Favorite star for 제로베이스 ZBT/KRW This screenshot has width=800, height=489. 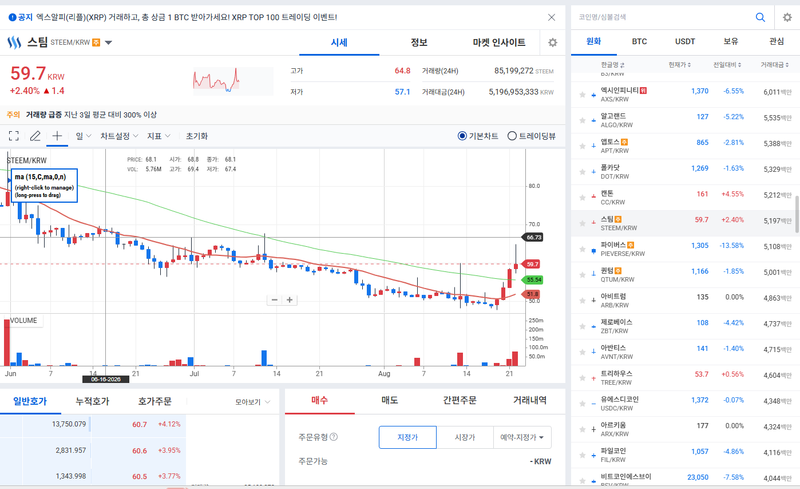pyautogui.click(x=582, y=326)
